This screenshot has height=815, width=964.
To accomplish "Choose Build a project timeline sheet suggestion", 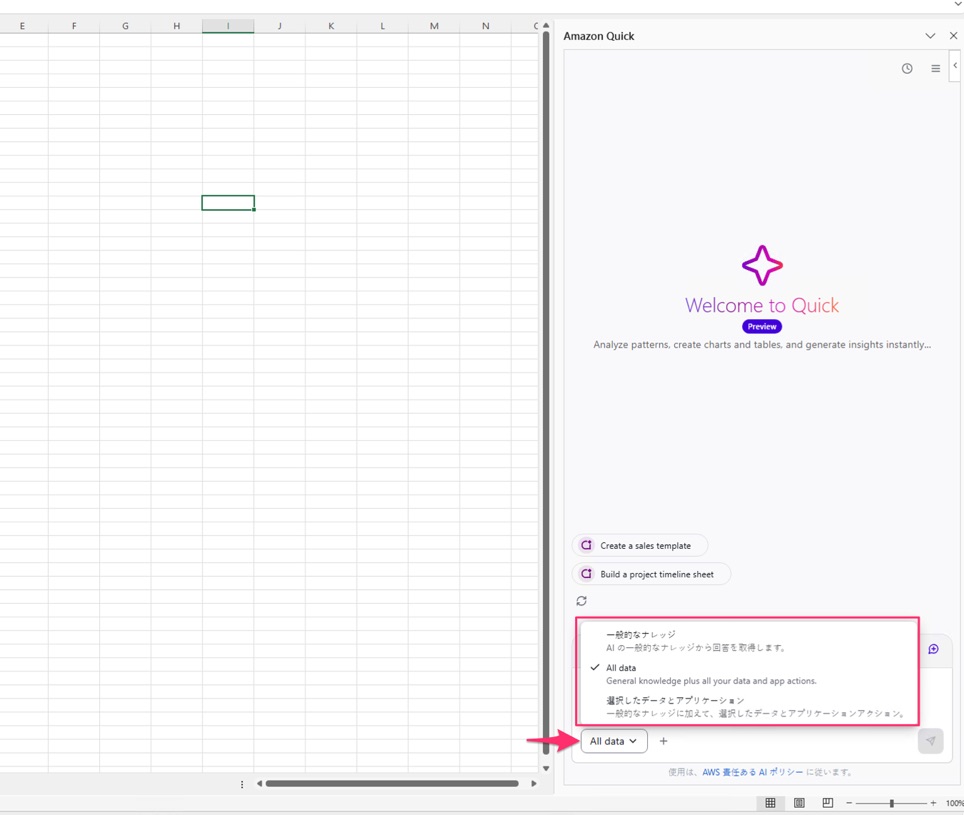I will (651, 574).
